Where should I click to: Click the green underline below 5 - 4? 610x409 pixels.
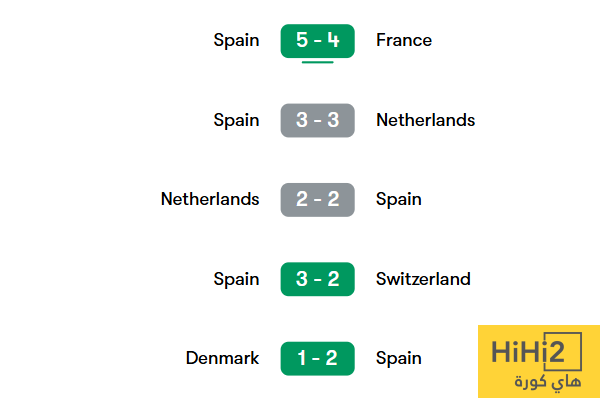[317, 62]
